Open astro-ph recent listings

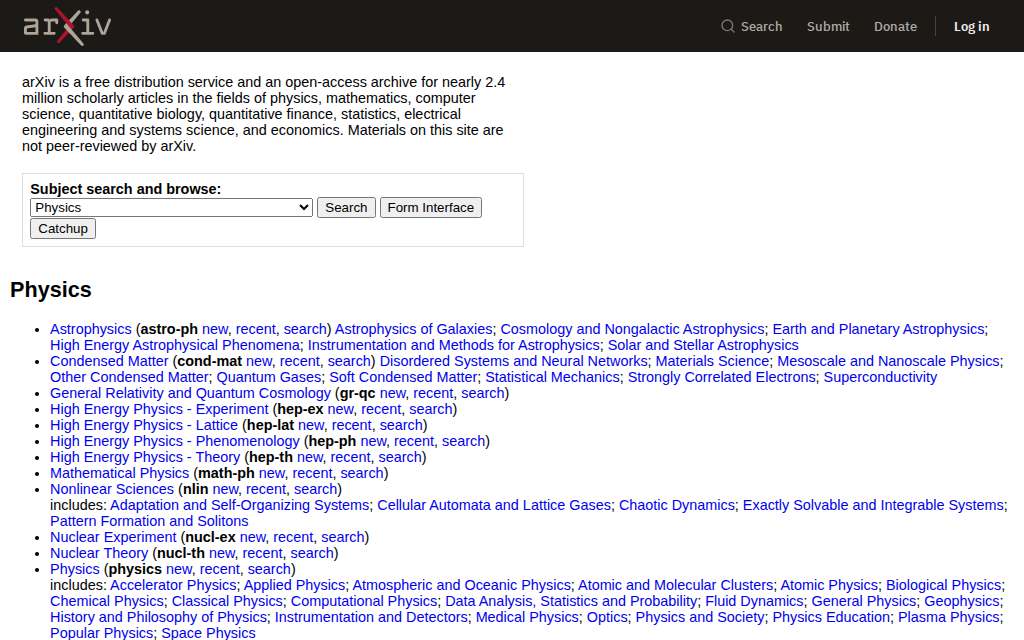point(255,329)
